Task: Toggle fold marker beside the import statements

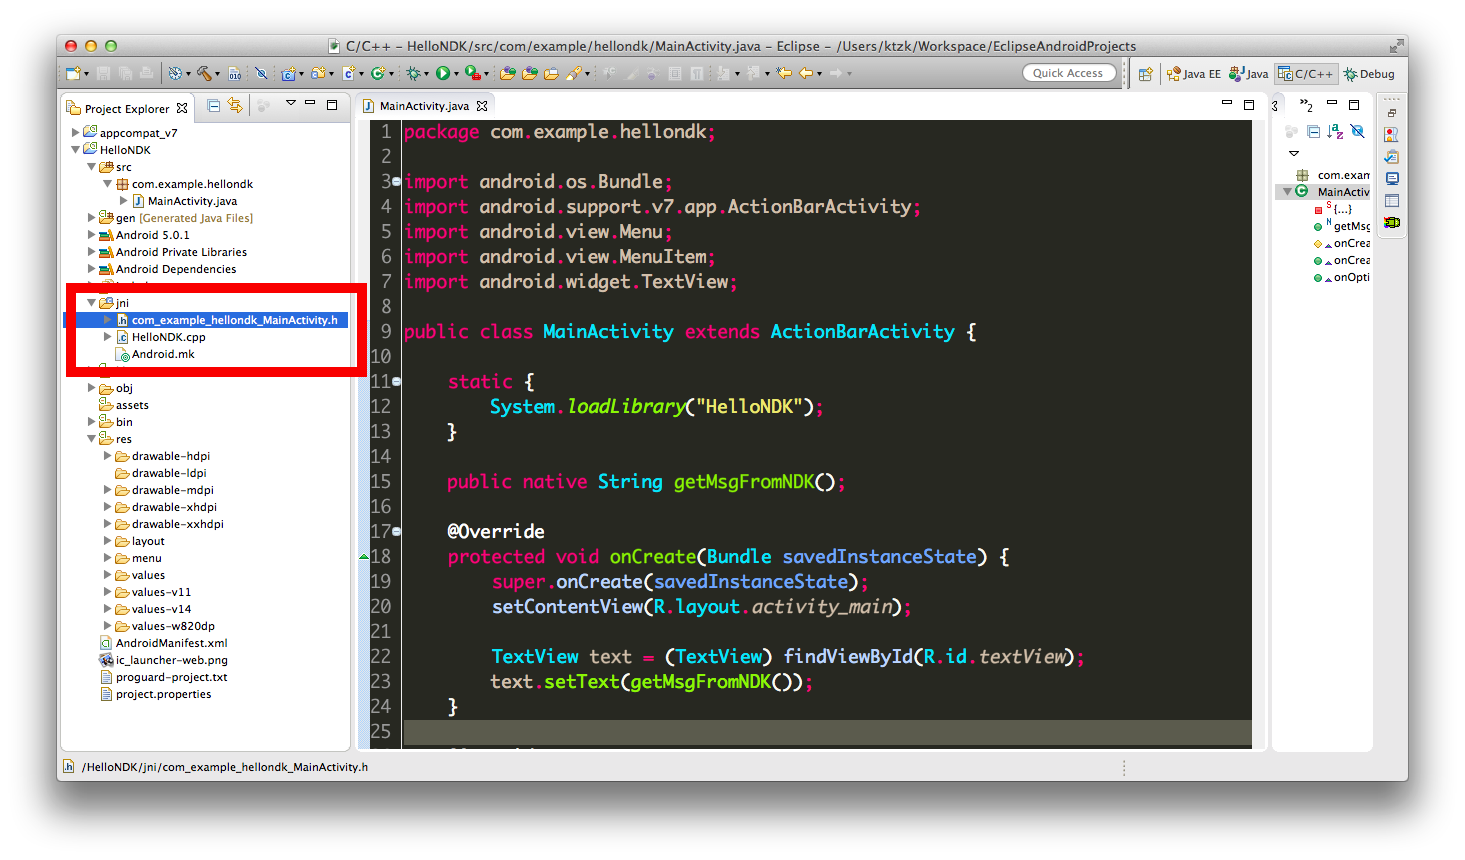Action: [396, 182]
